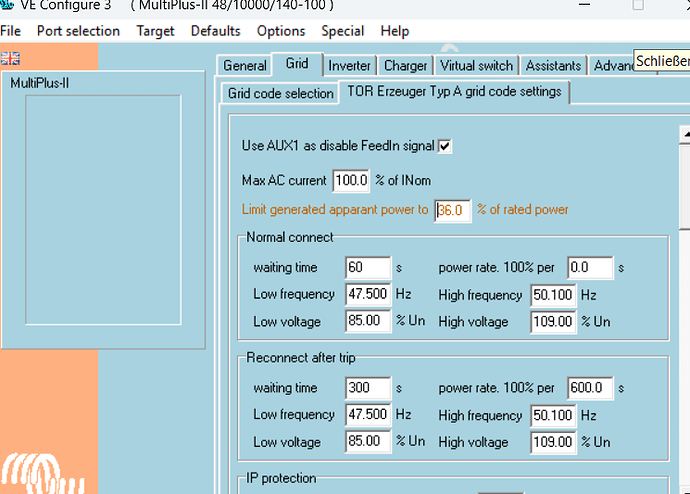
Task: Select TOR Erzeuger Typ A grid code settings tab
Action: point(454,92)
